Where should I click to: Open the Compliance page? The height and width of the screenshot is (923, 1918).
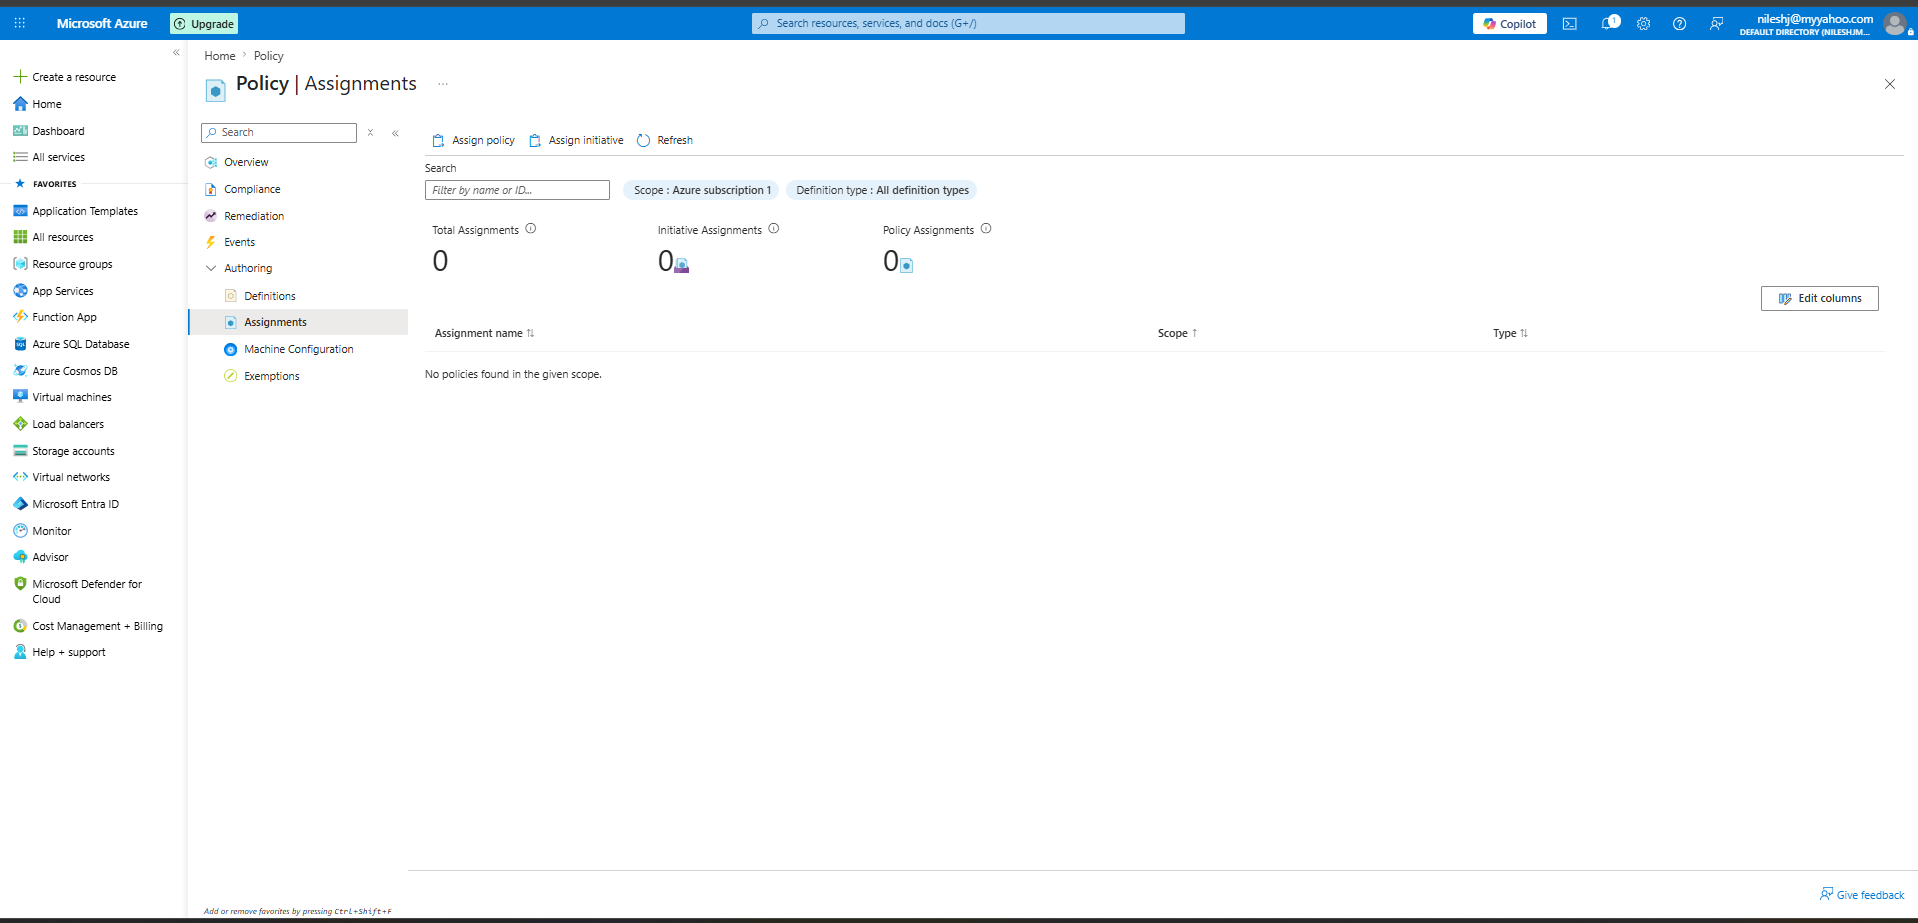[243, 189]
